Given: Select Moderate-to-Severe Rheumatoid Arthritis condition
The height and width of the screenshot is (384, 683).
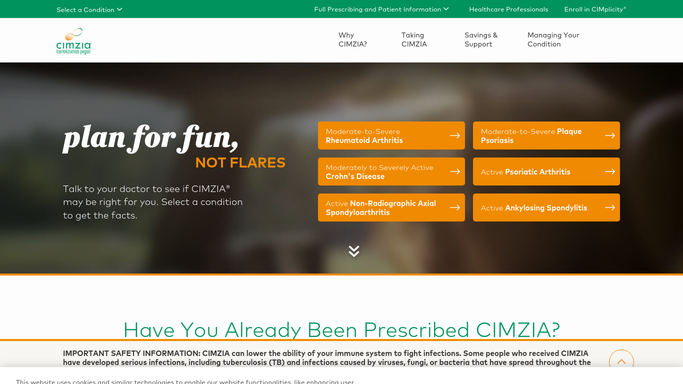Looking at the screenshot, I should 391,135.
